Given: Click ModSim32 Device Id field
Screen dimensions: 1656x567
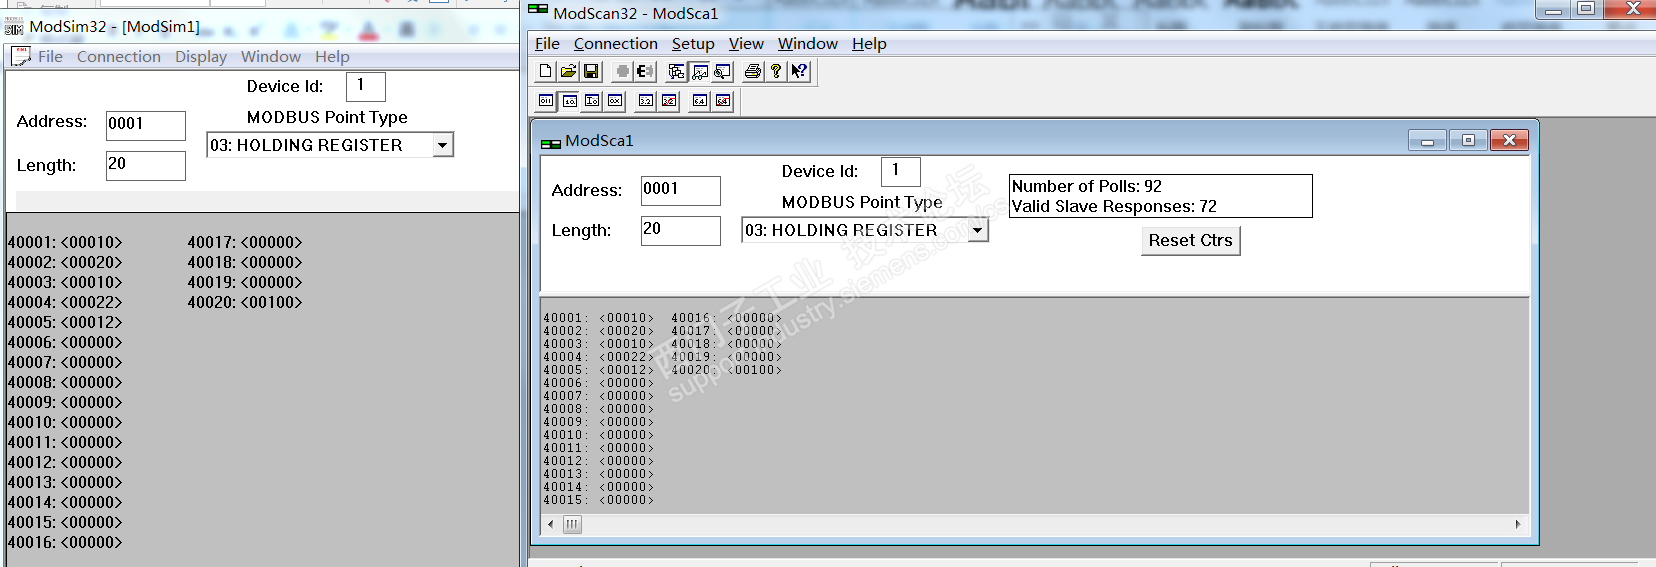Looking at the screenshot, I should (366, 86).
